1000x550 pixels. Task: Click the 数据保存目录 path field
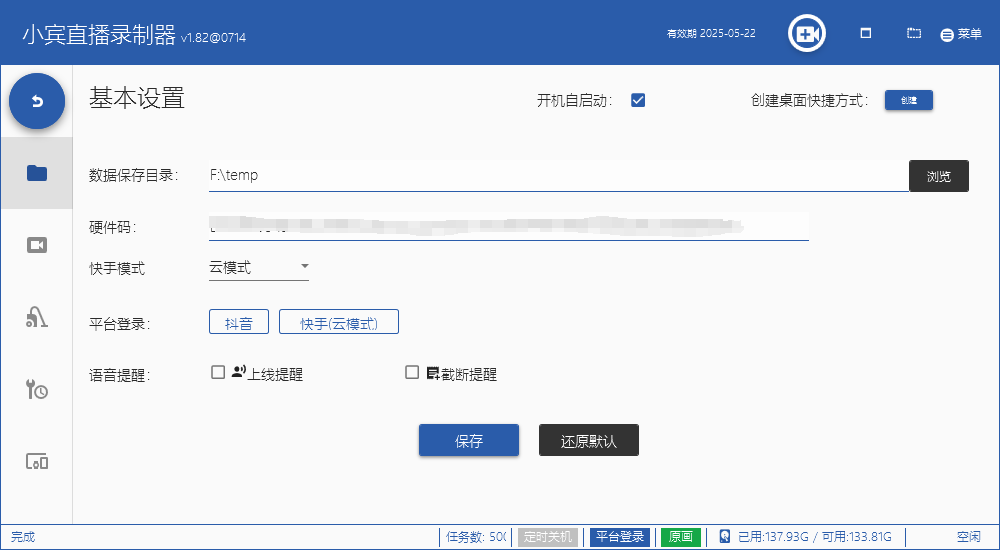coord(559,175)
